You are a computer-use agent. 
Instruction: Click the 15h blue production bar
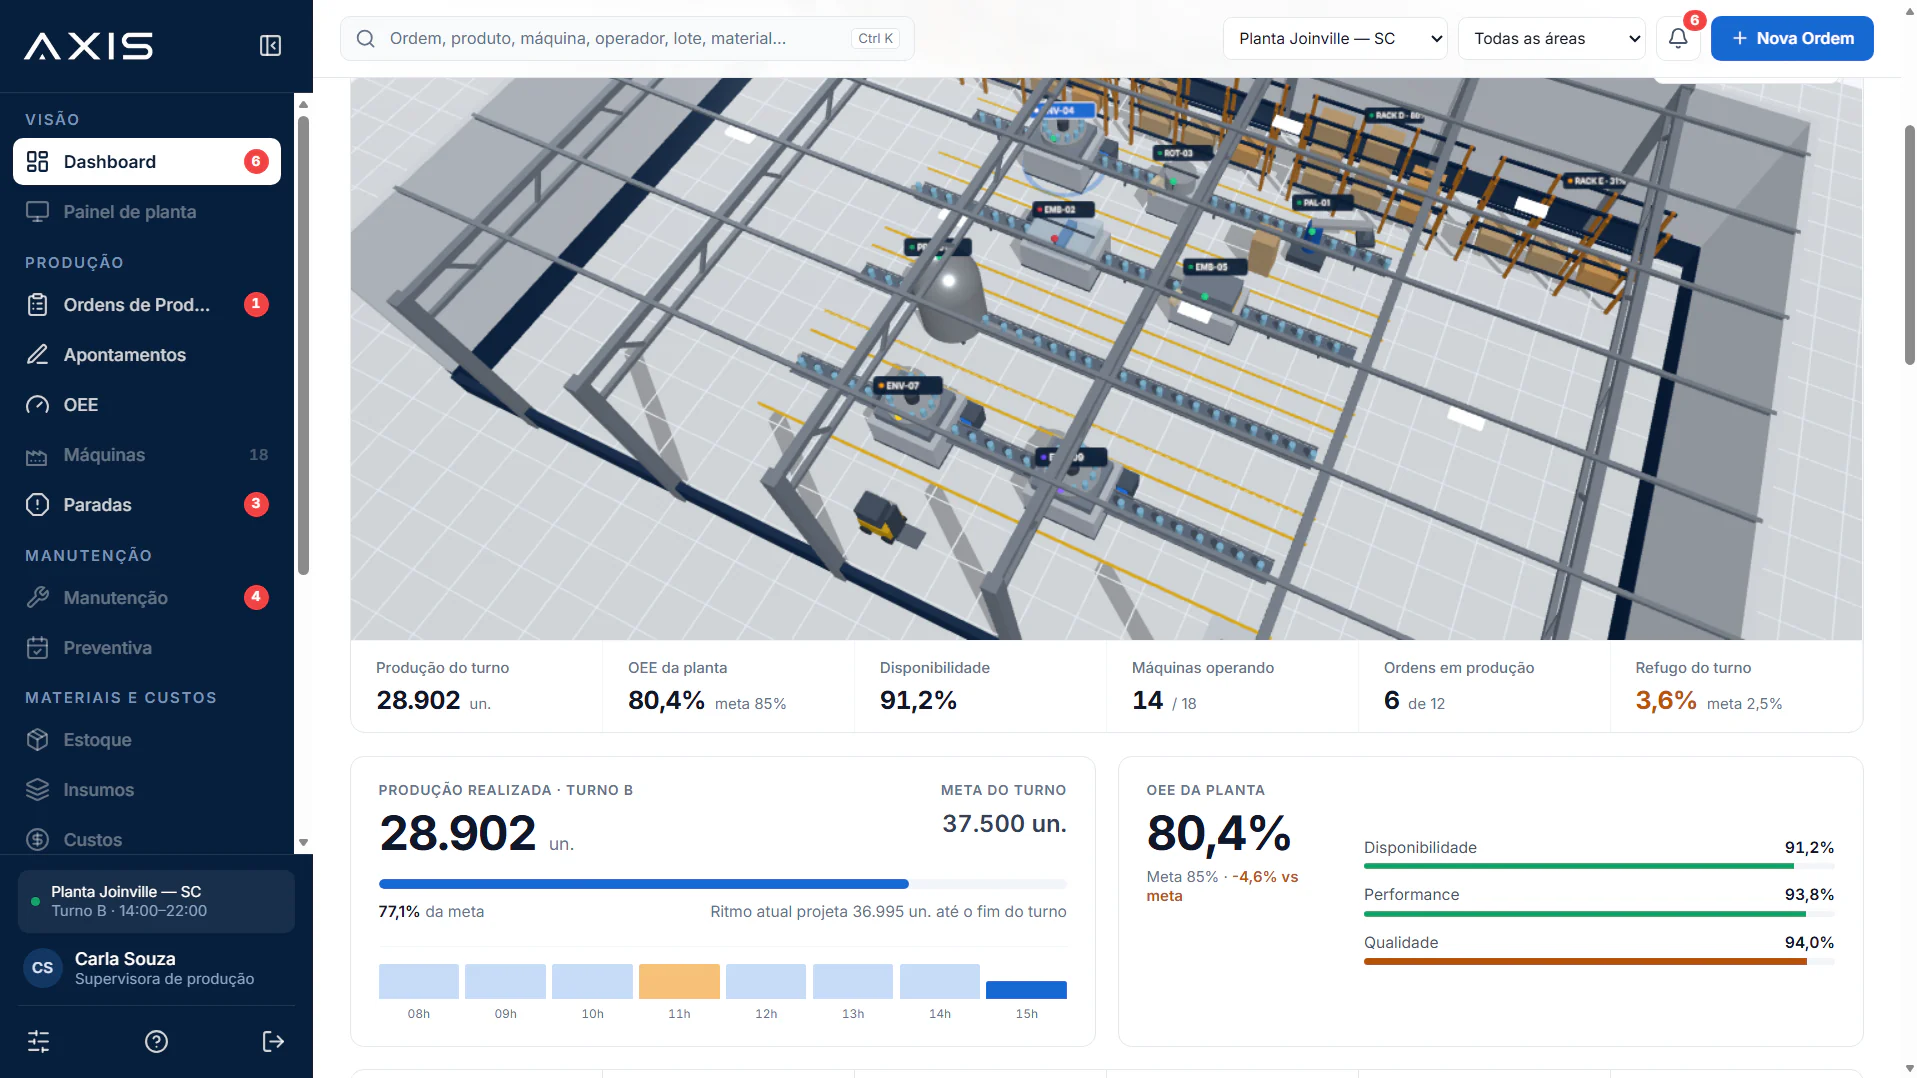click(1026, 990)
